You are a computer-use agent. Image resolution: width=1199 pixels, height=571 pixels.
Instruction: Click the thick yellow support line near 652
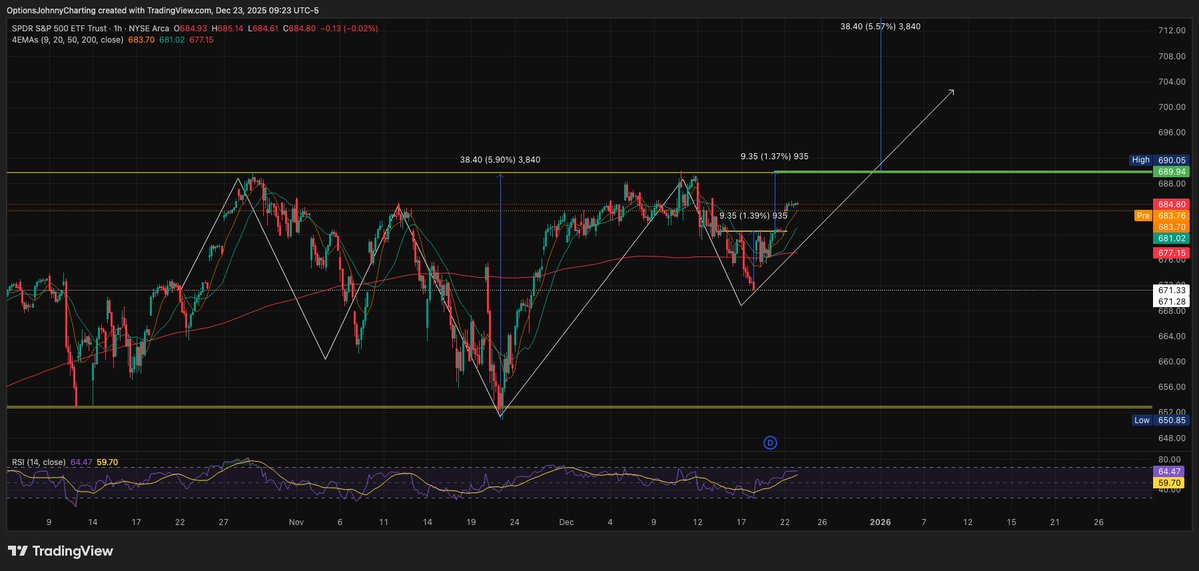click(x=578, y=407)
